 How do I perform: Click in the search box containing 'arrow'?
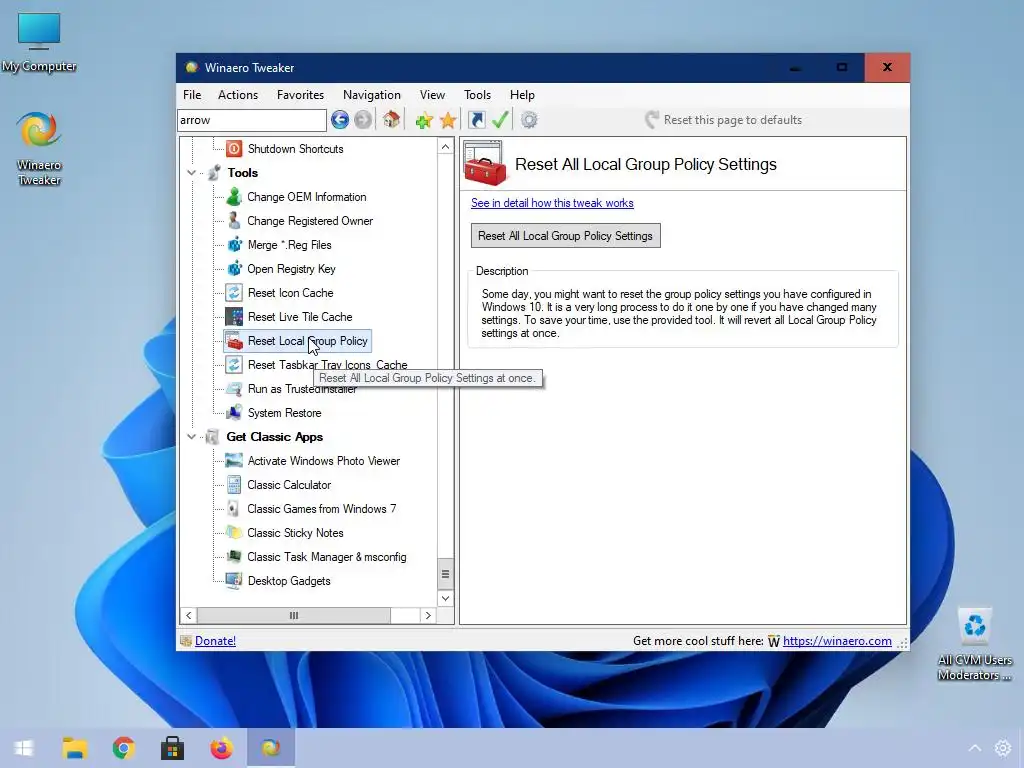point(252,120)
